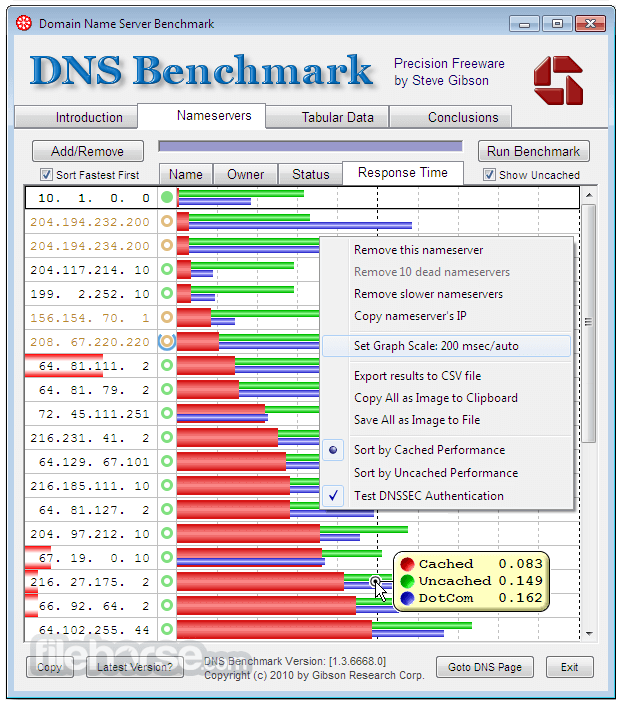This screenshot has height=706, width=622.
Task: Toggle Show Uncached checkbox
Action: 489,175
